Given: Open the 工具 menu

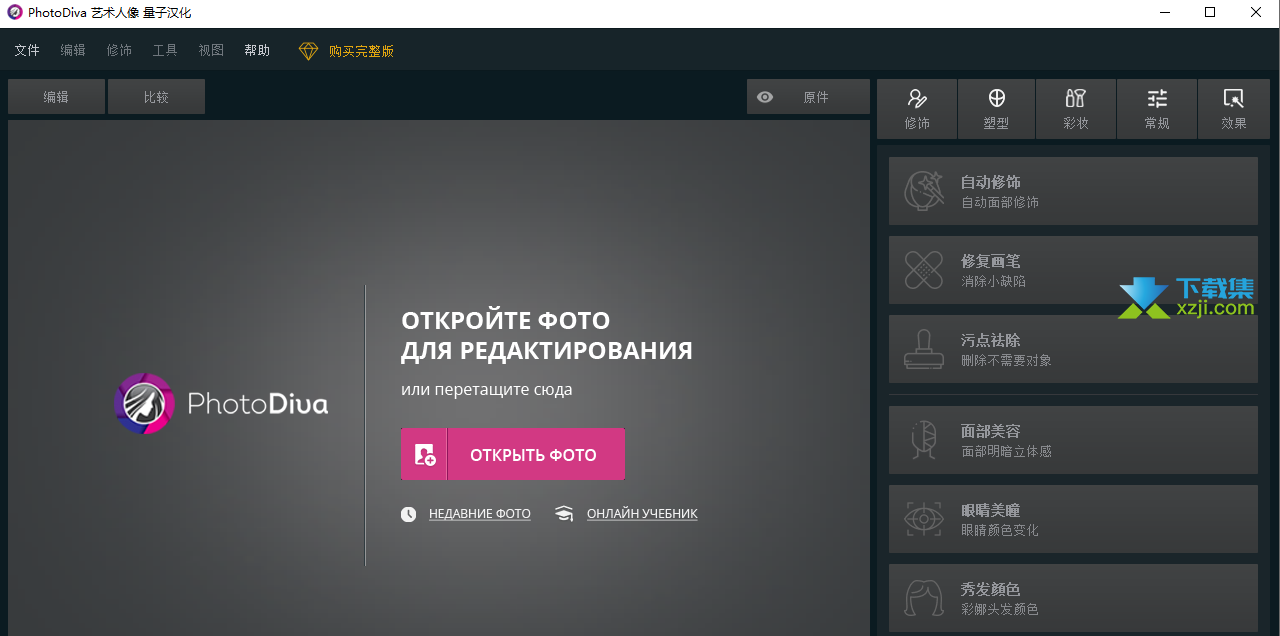Looking at the screenshot, I should pyautogui.click(x=165, y=50).
